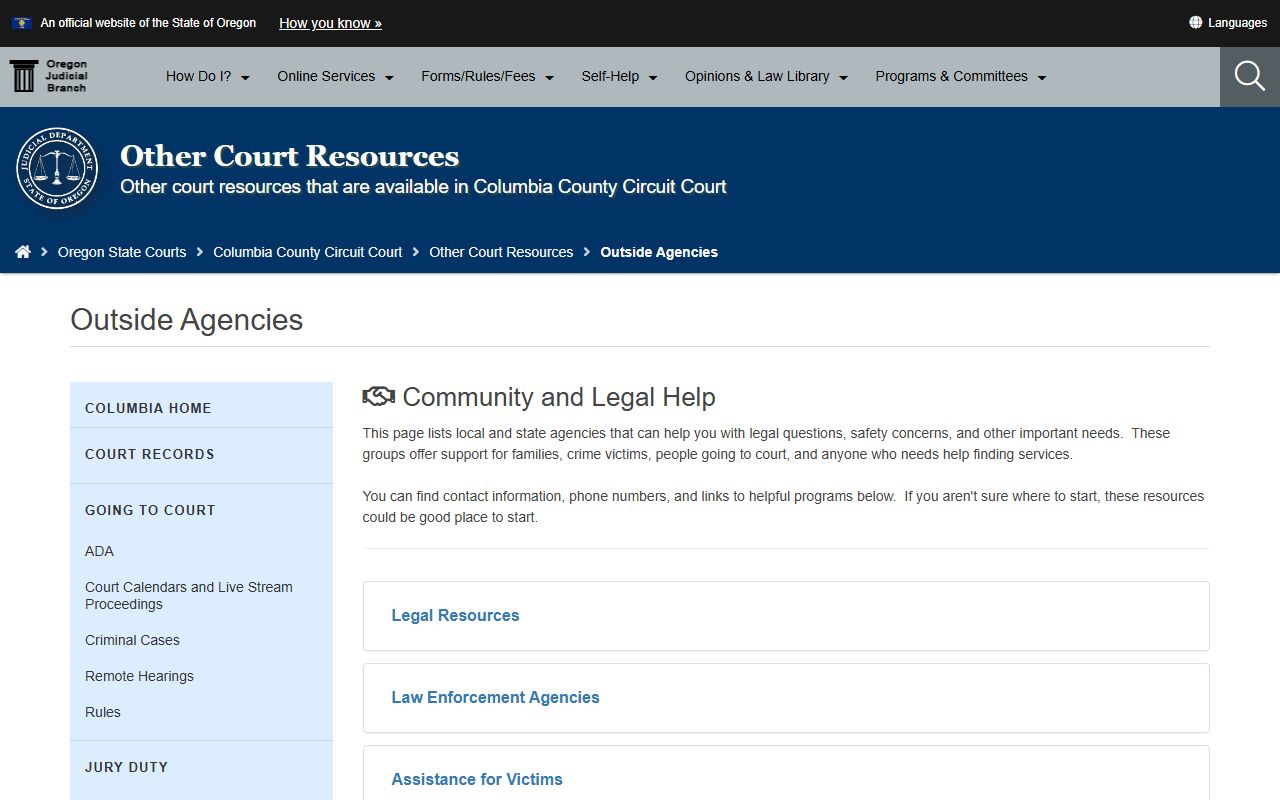Viewport: 1280px width, 800px height.
Task: Open the Languages selector
Action: (x=1228, y=22)
